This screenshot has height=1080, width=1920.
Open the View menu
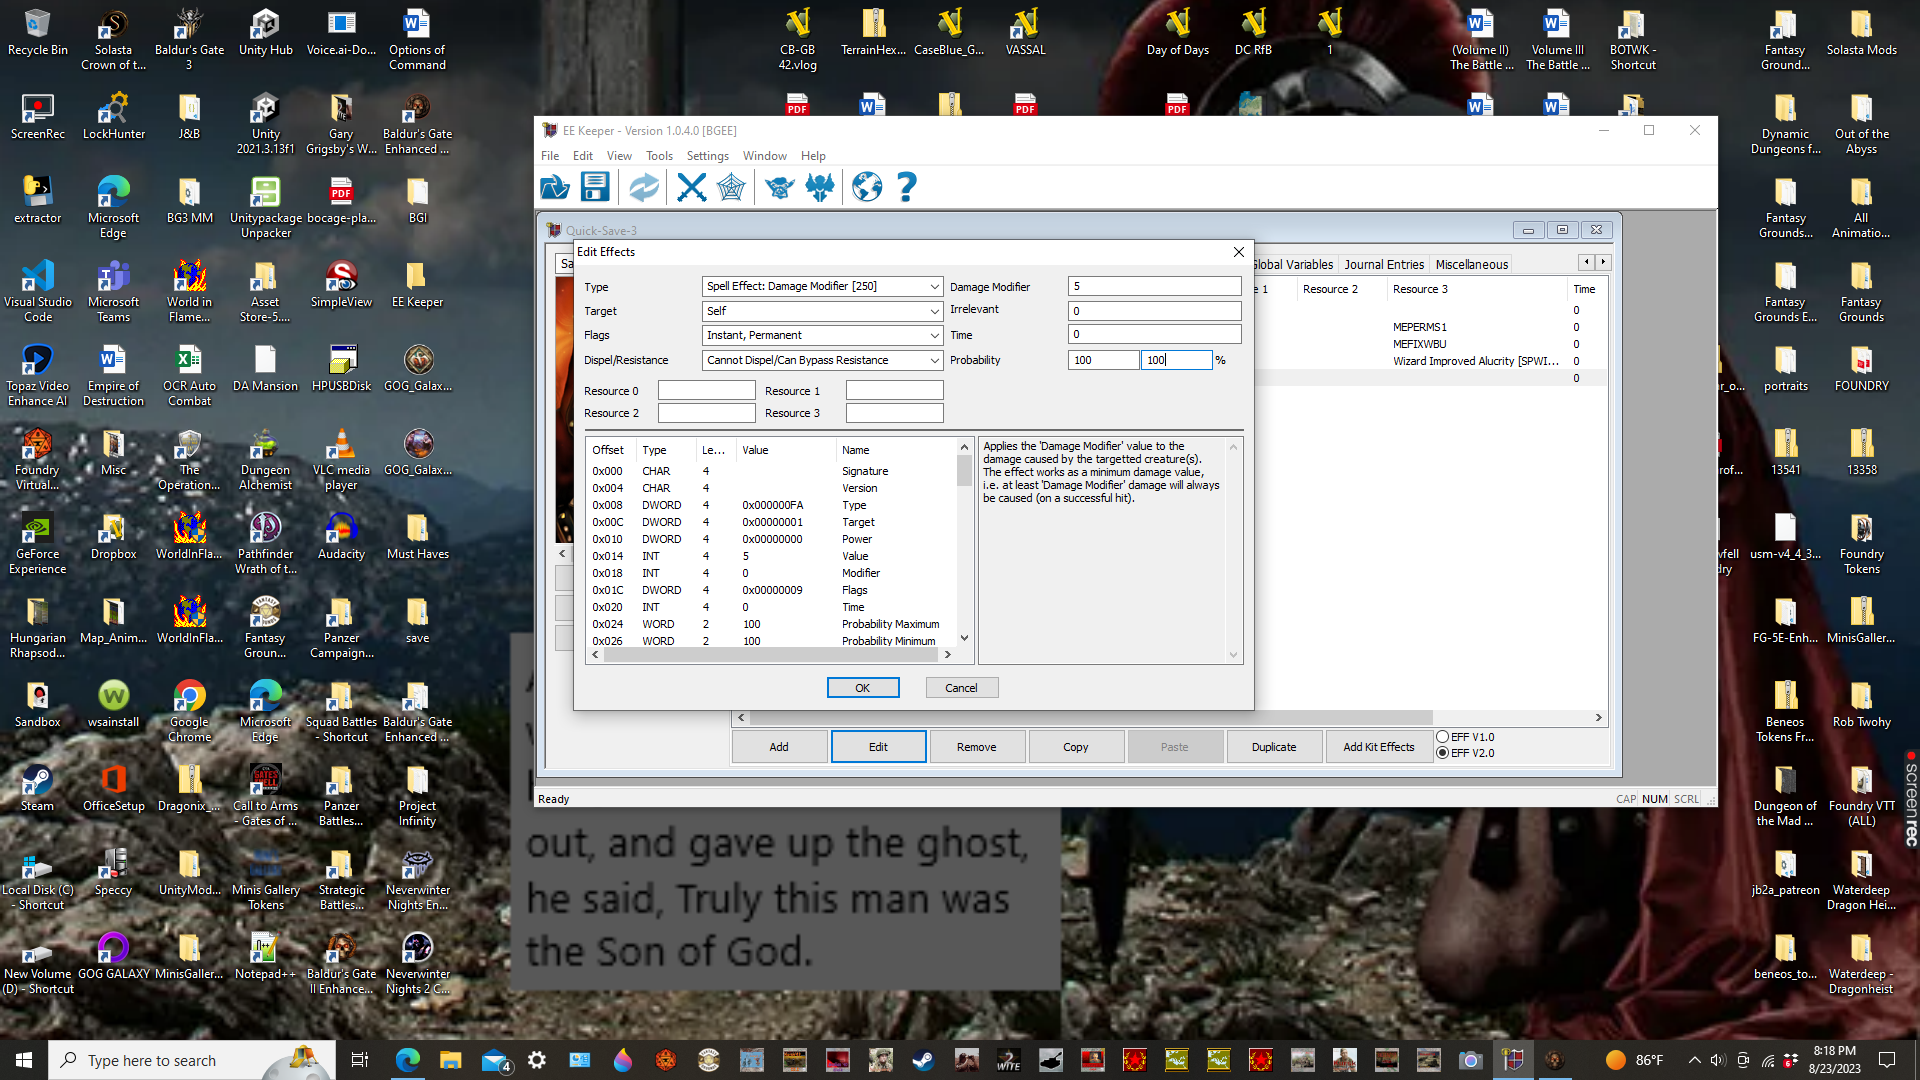point(619,156)
